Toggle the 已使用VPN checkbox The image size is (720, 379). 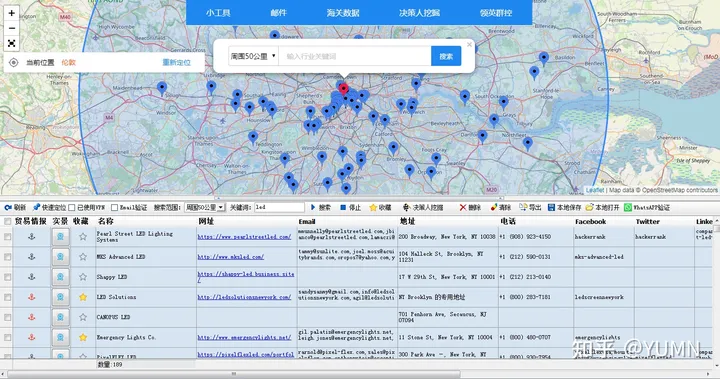[x=72, y=208]
